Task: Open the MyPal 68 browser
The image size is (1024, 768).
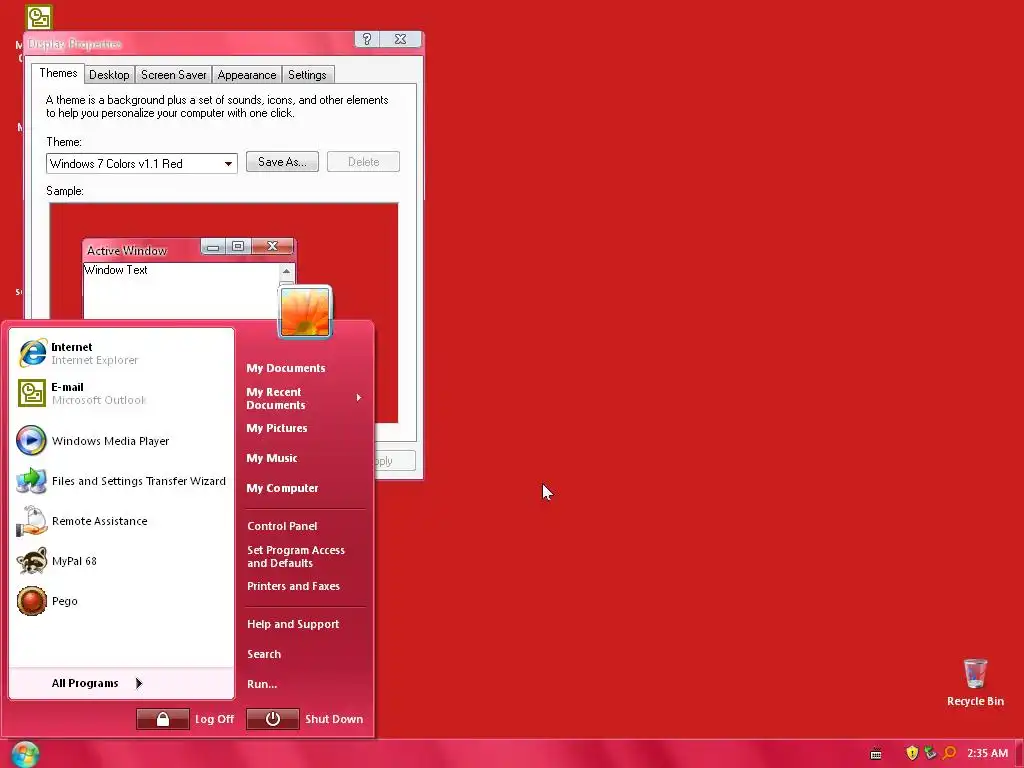Action: (121, 560)
